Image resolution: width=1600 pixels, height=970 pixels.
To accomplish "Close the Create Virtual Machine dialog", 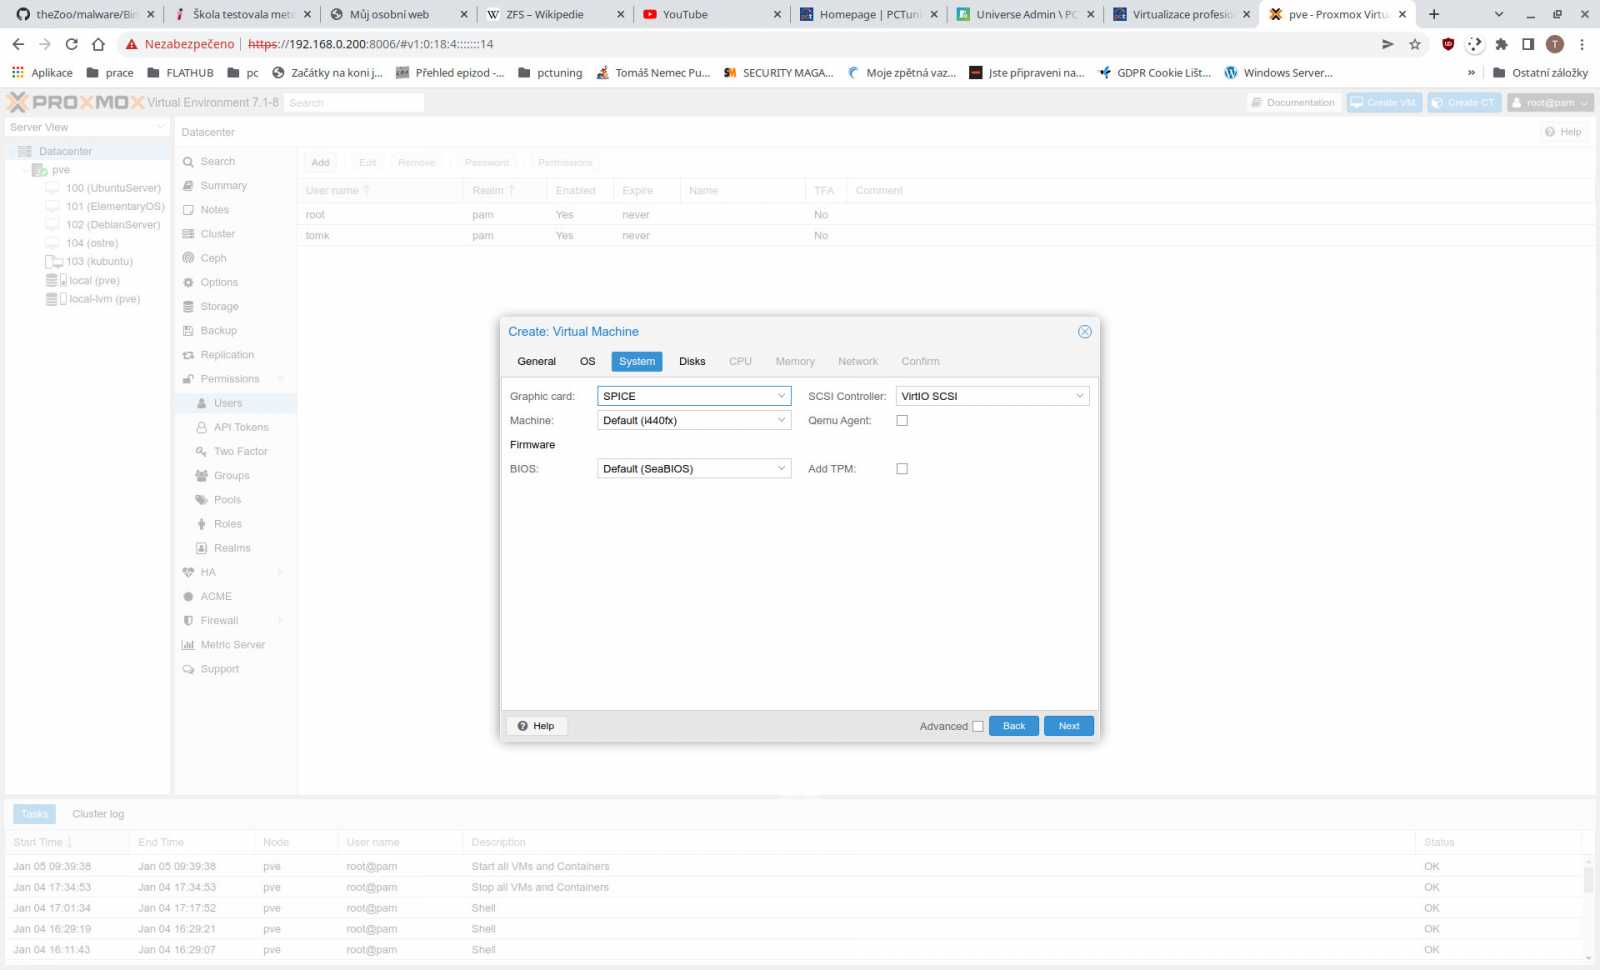I will pos(1084,332).
